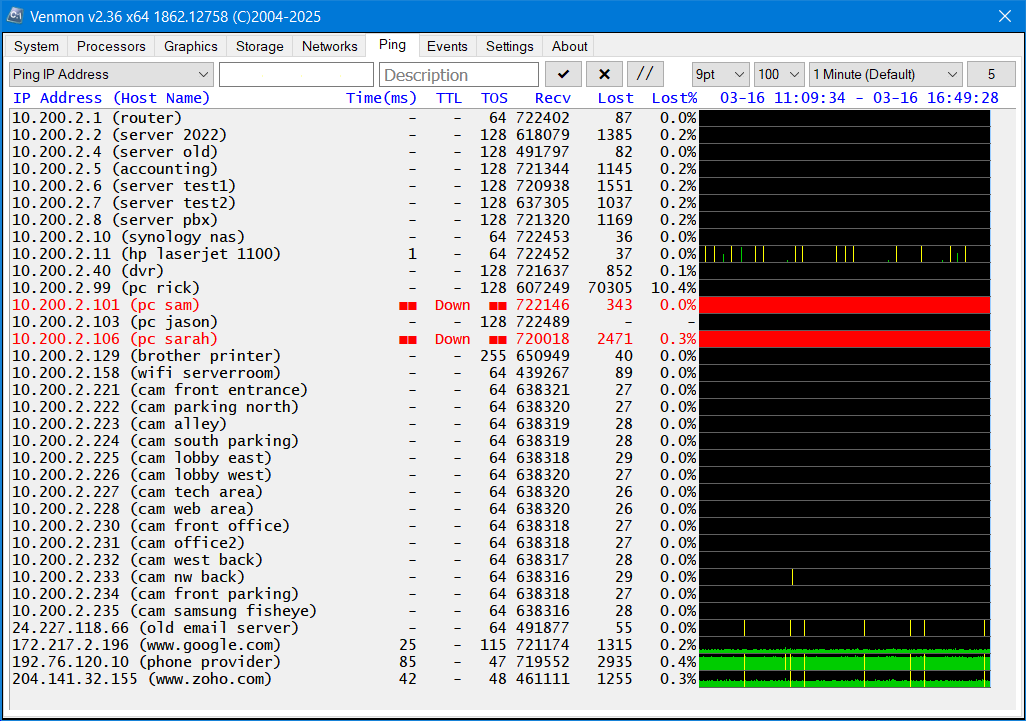Click the Recv column header
Image resolution: width=1026 pixels, height=721 pixels.
(x=552, y=98)
